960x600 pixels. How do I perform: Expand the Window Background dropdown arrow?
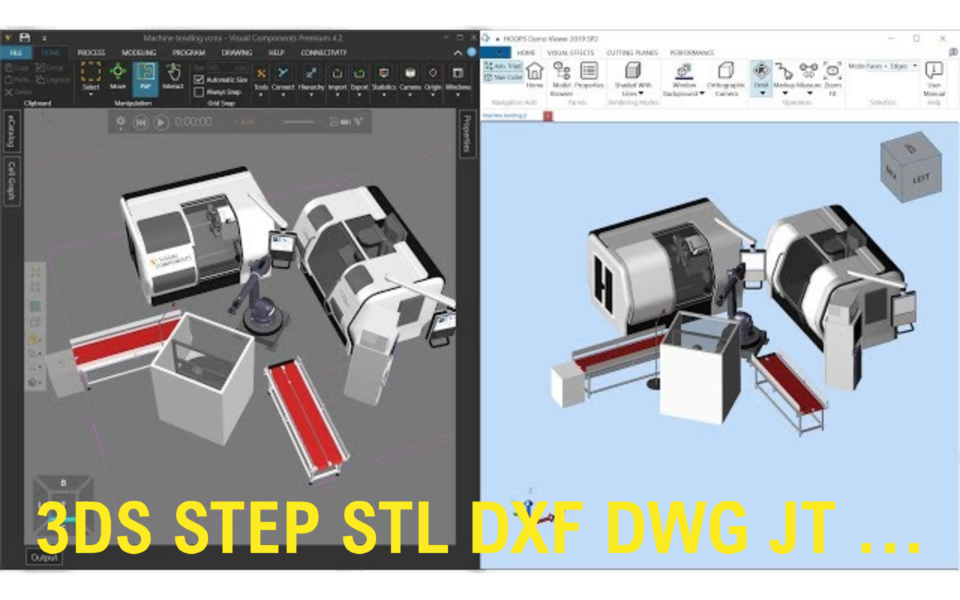tap(702, 94)
